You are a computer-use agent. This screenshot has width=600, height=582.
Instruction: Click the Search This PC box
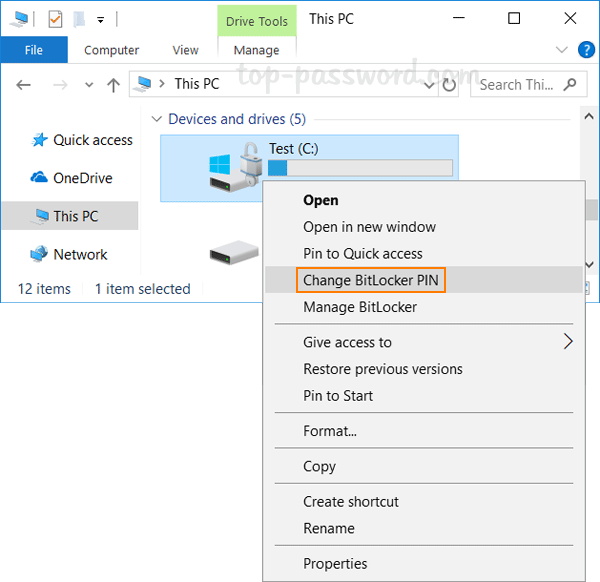point(528,84)
